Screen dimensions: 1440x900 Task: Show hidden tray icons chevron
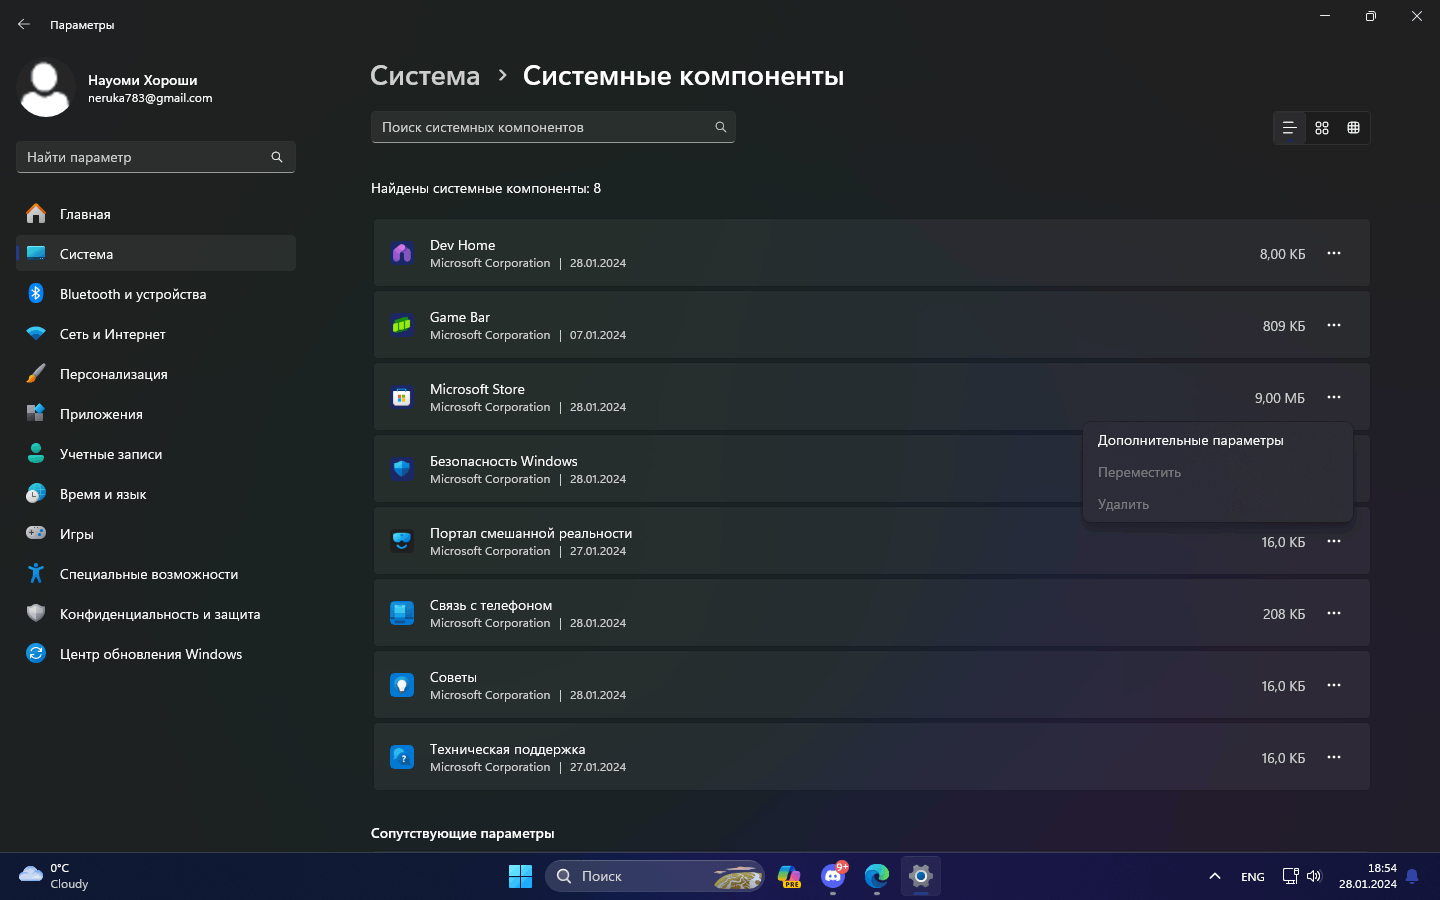[1215, 876]
